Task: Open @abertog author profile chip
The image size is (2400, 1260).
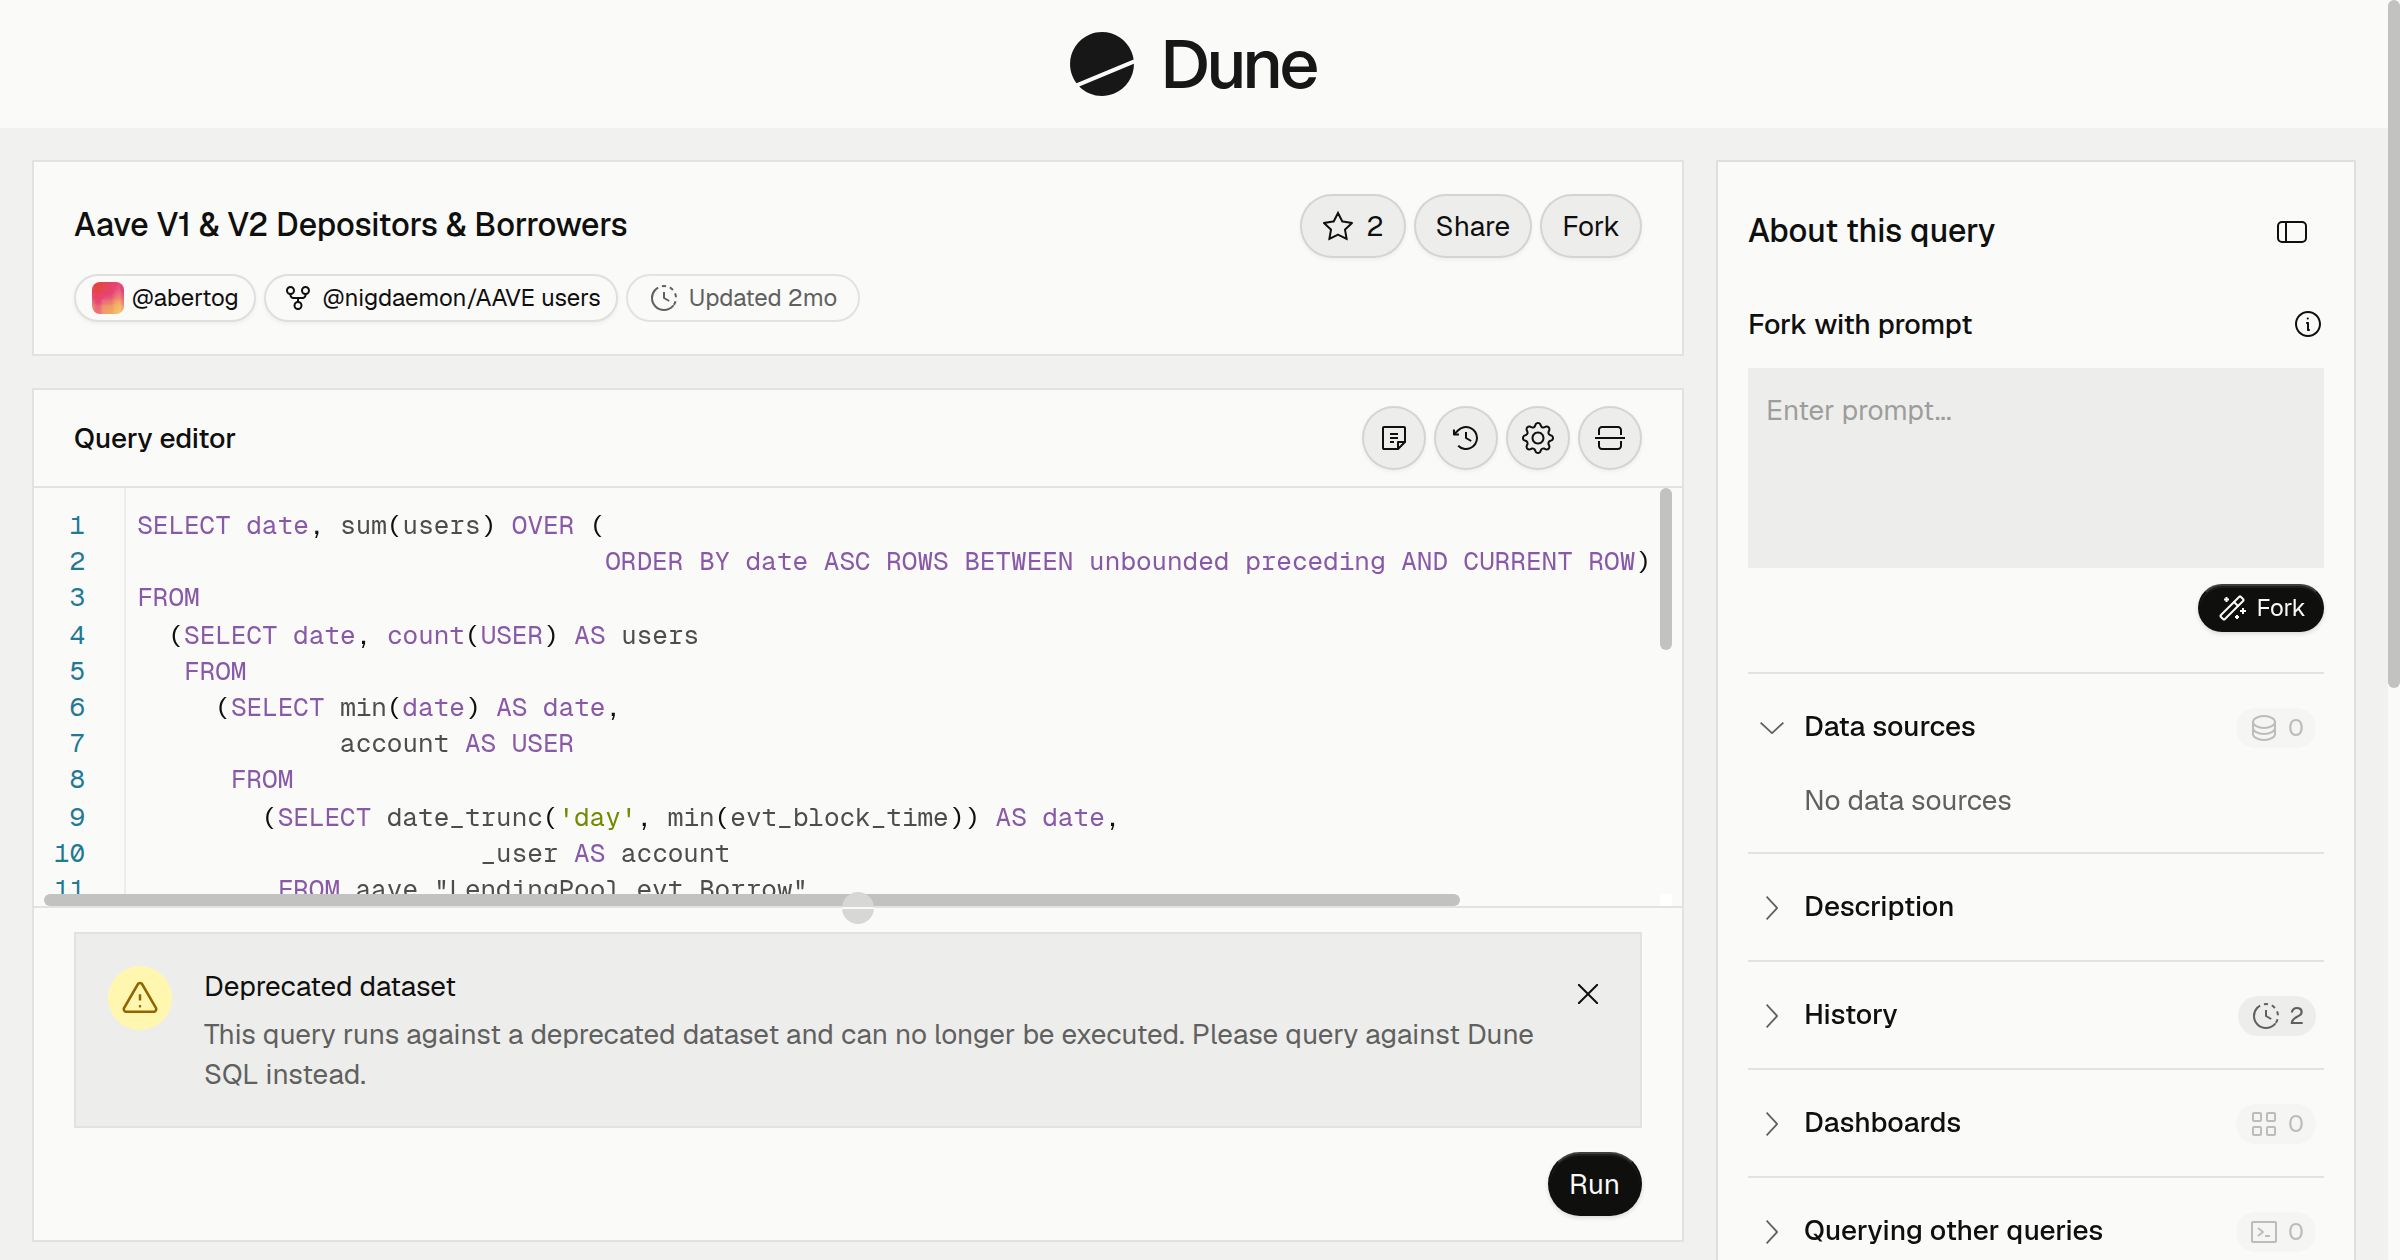Action: 165,298
